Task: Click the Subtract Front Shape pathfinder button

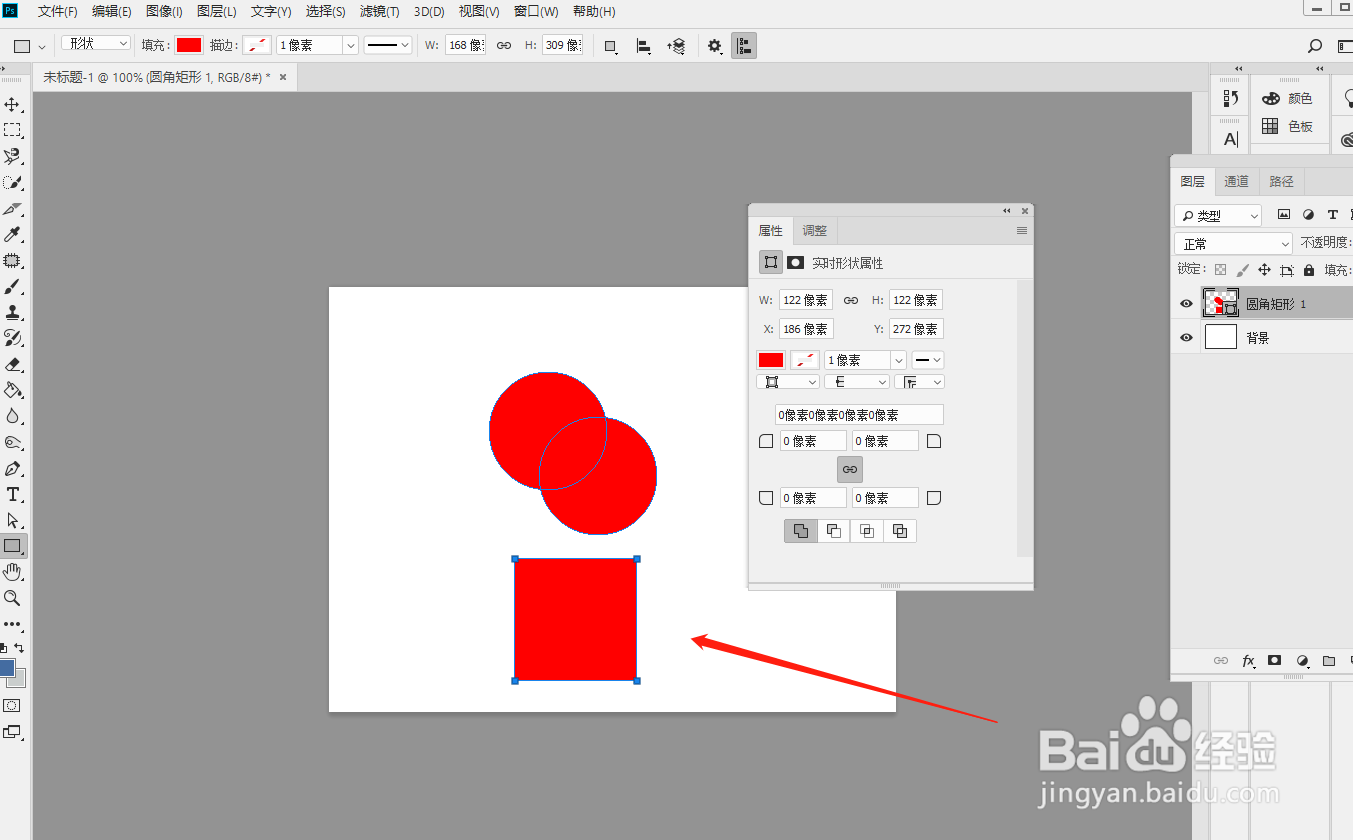Action: (833, 531)
